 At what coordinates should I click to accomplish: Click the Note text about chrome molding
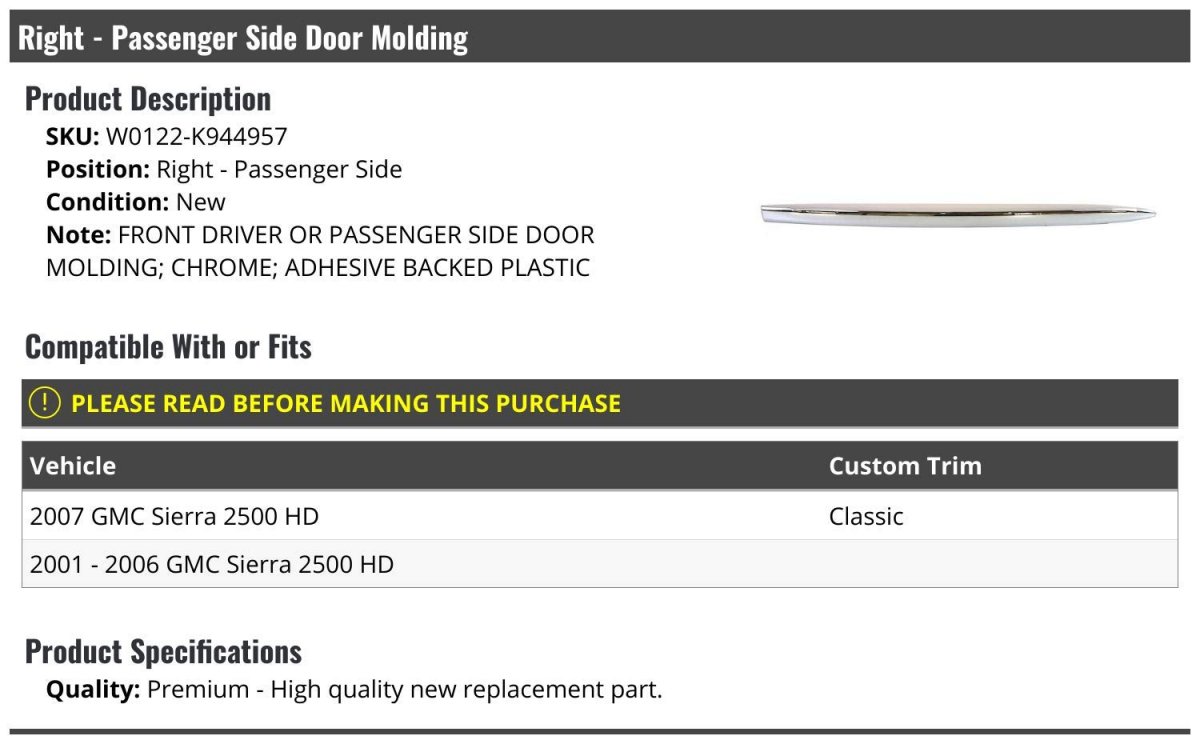pyautogui.click(x=320, y=251)
